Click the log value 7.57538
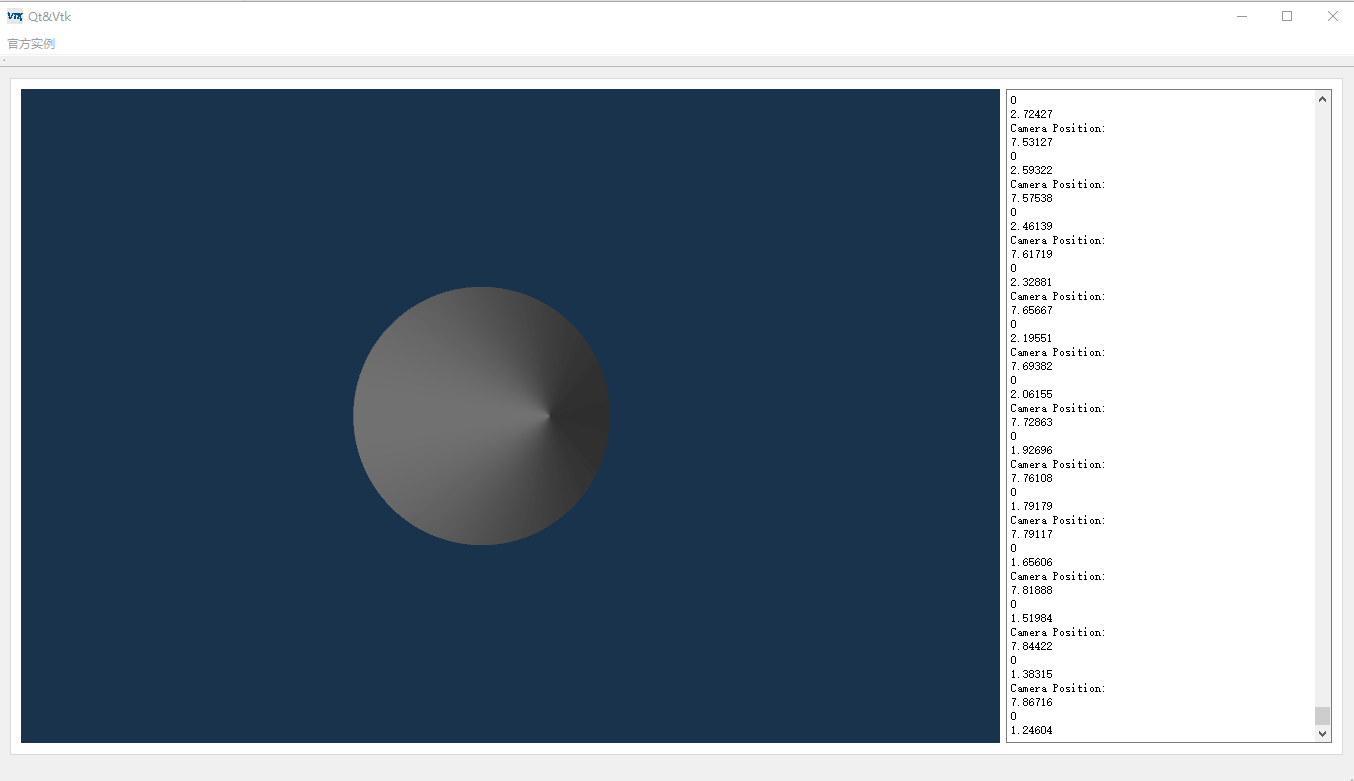 click(1031, 199)
